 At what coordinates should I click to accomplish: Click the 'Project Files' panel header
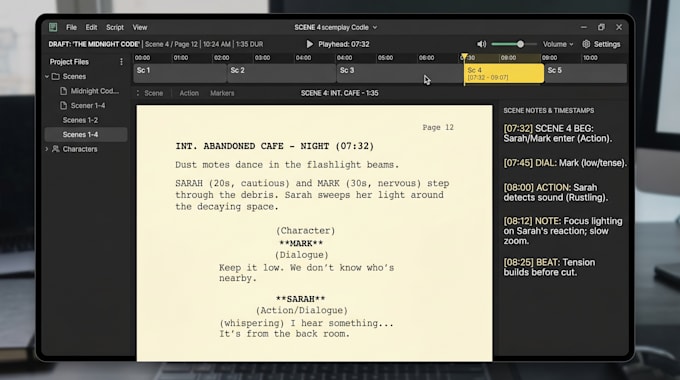point(69,62)
